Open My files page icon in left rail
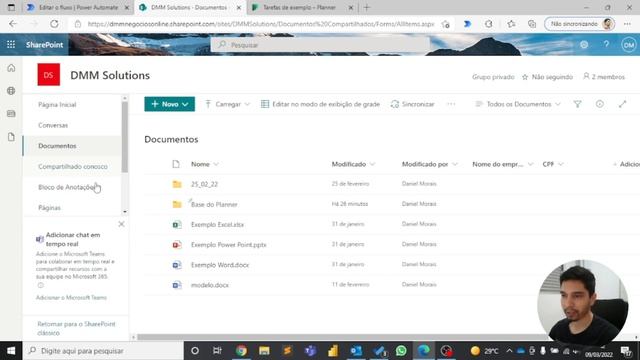This screenshot has height=360, width=640. pyautogui.click(x=11, y=137)
